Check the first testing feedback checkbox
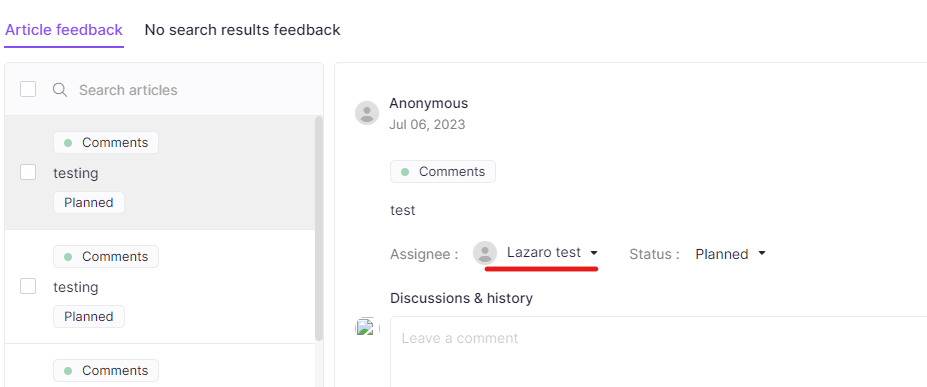 click(x=28, y=172)
